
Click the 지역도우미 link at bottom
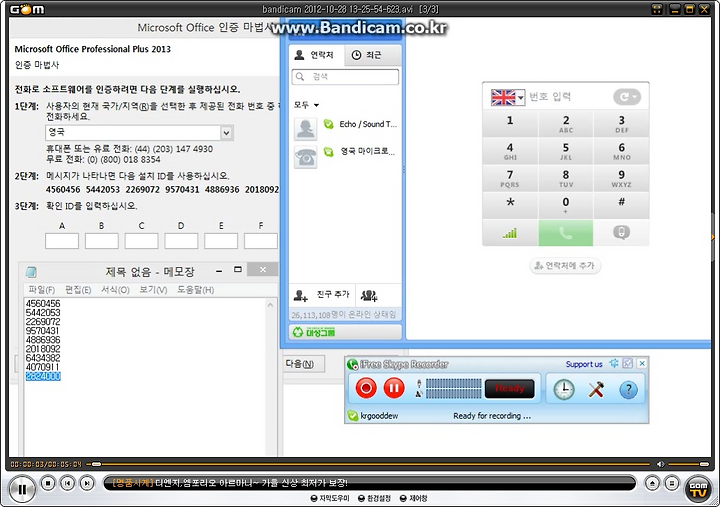click(330, 498)
